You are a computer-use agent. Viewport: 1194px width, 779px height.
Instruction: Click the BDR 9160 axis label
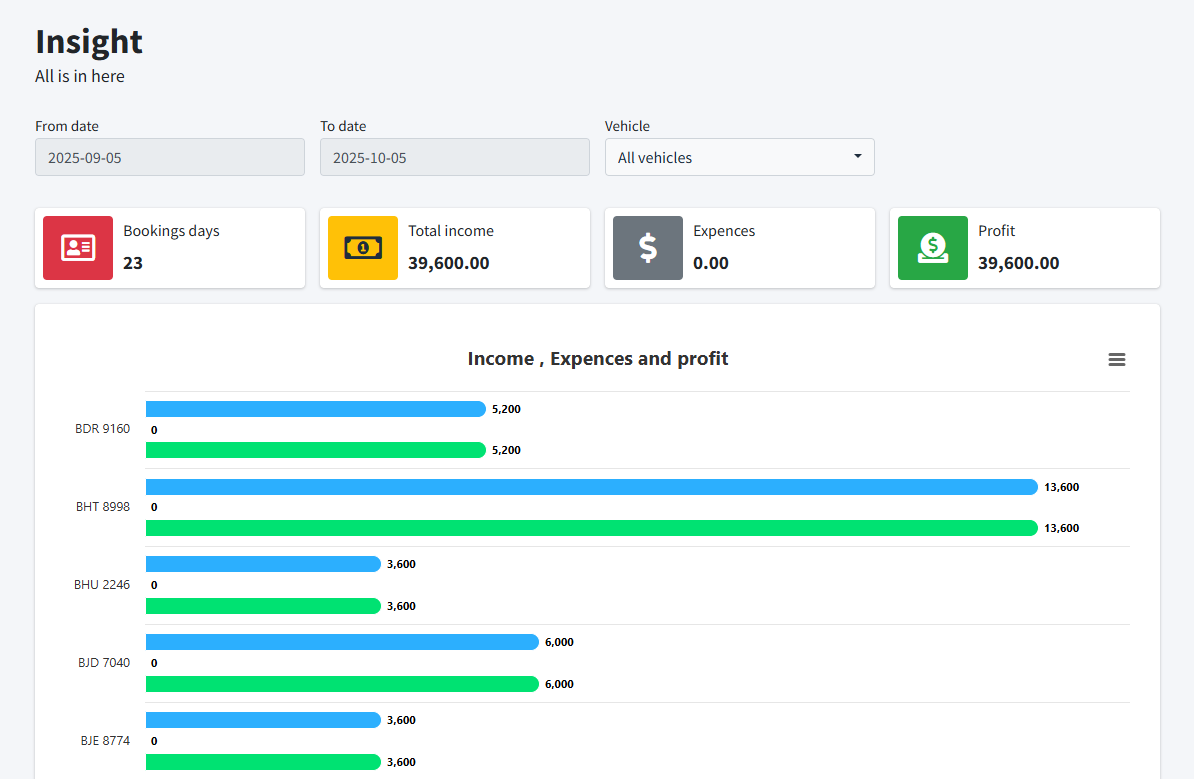point(103,429)
